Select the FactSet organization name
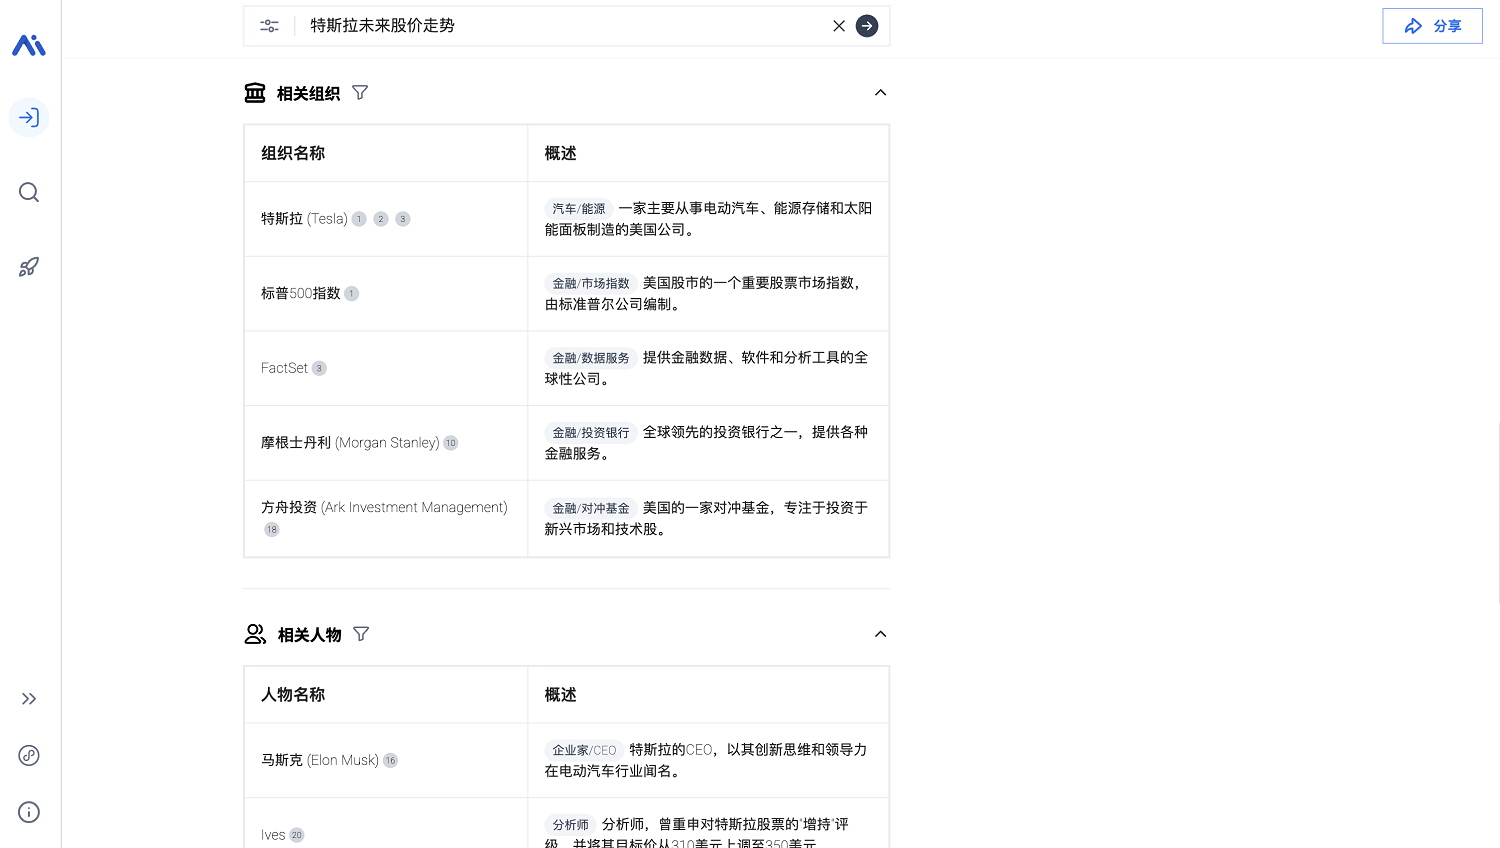1500x848 pixels. point(284,368)
